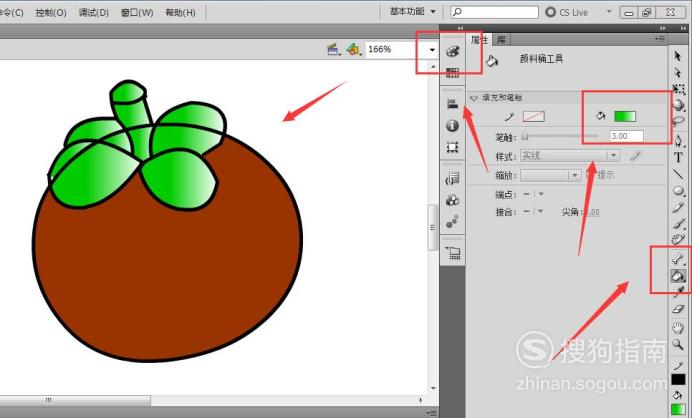Click the search field in the top bar
692x418 pixels.
[x=494, y=12]
